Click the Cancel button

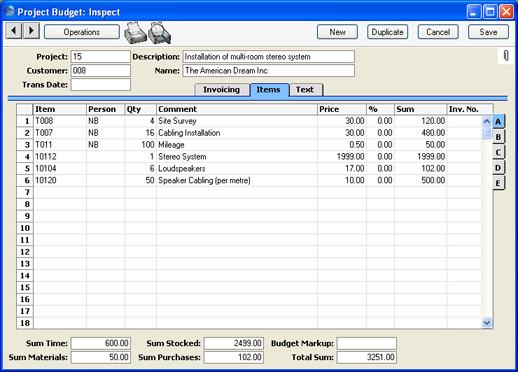click(438, 32)
